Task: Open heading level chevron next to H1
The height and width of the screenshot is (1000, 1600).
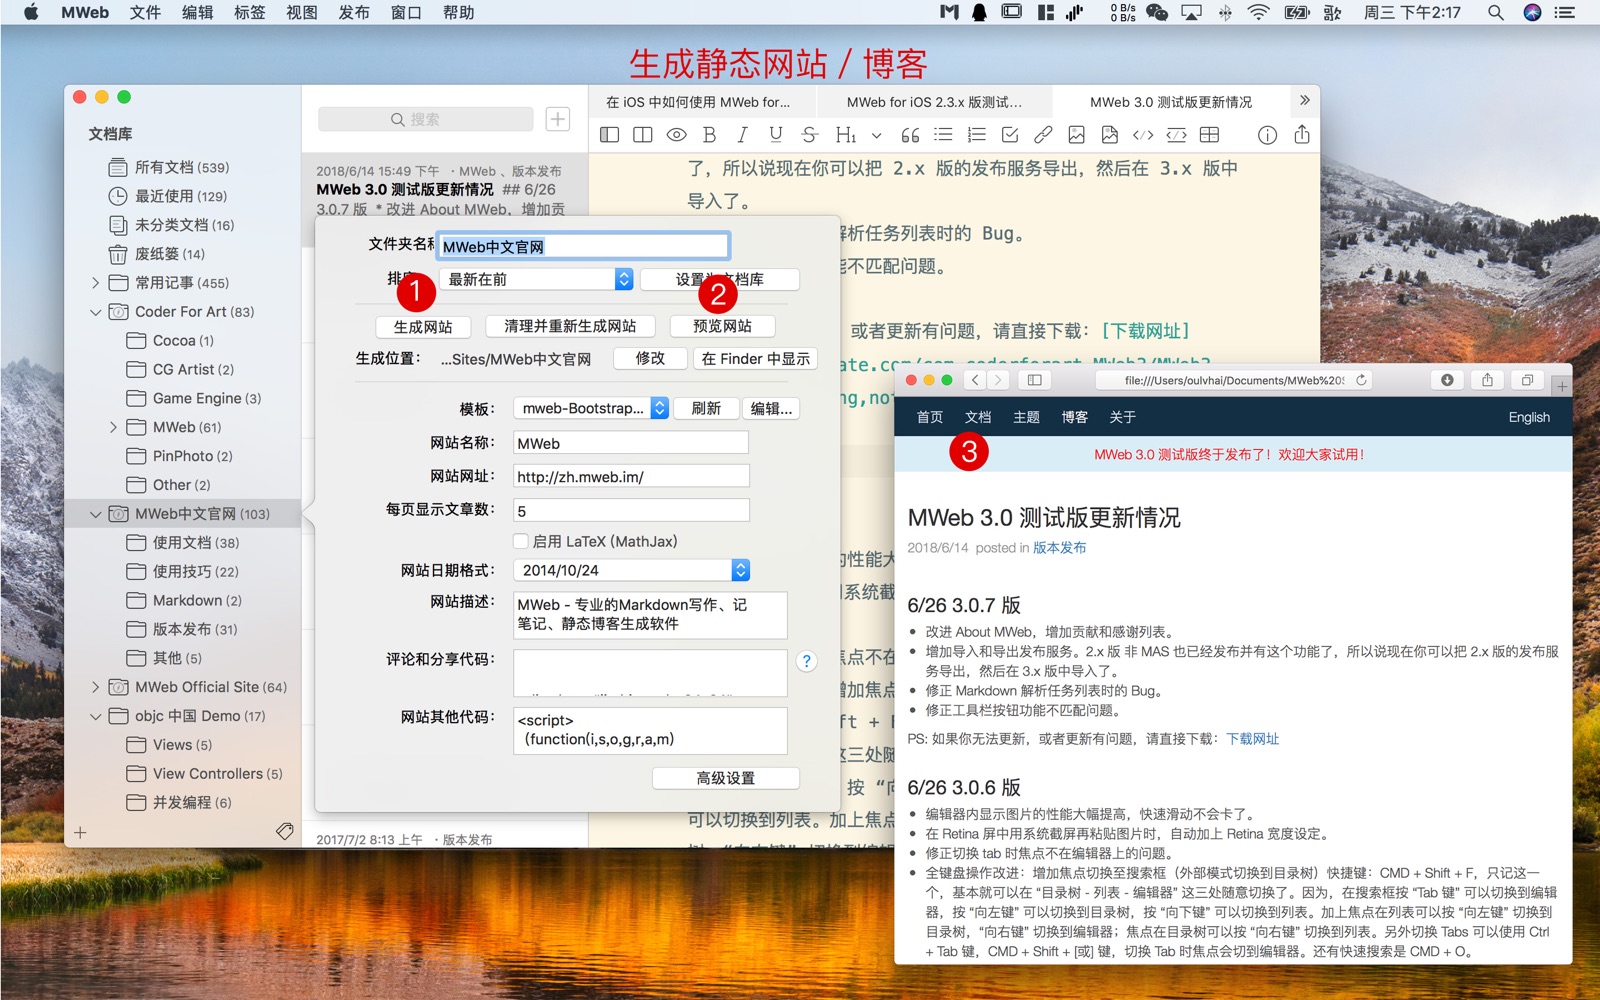Action: [x=877, y=135]
